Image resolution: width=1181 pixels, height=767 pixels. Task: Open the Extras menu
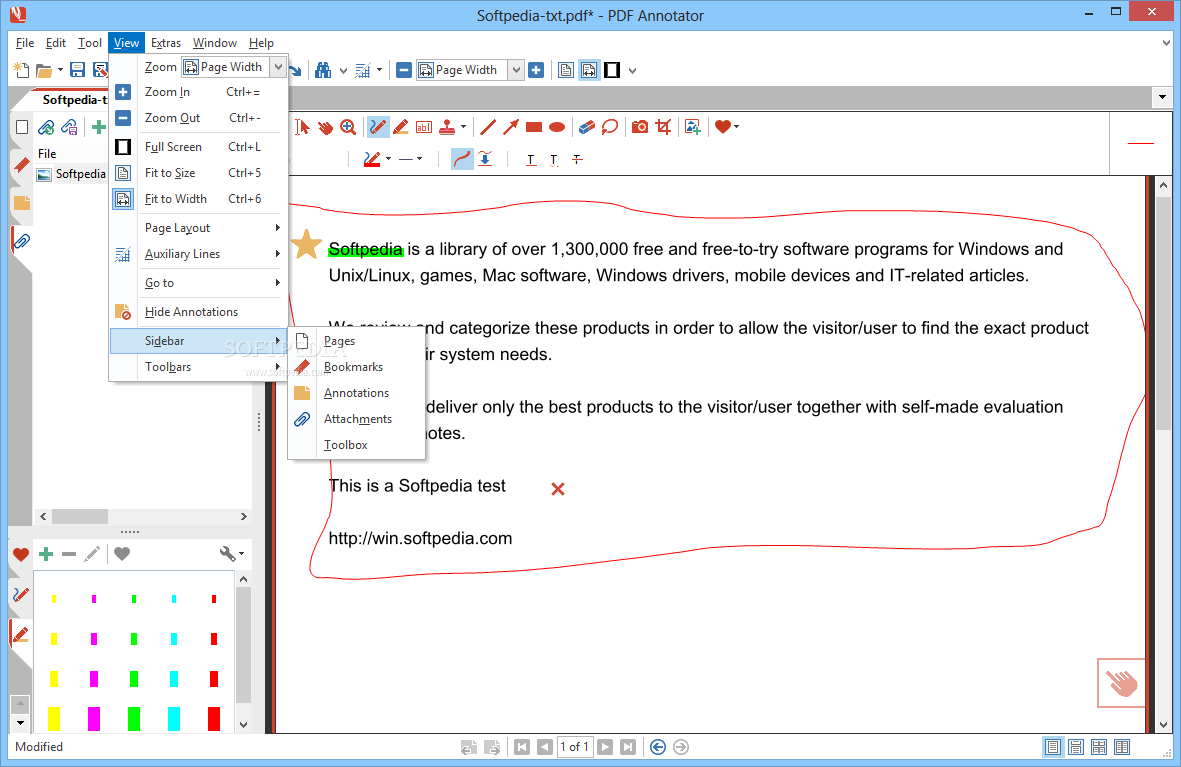(166, 43)
